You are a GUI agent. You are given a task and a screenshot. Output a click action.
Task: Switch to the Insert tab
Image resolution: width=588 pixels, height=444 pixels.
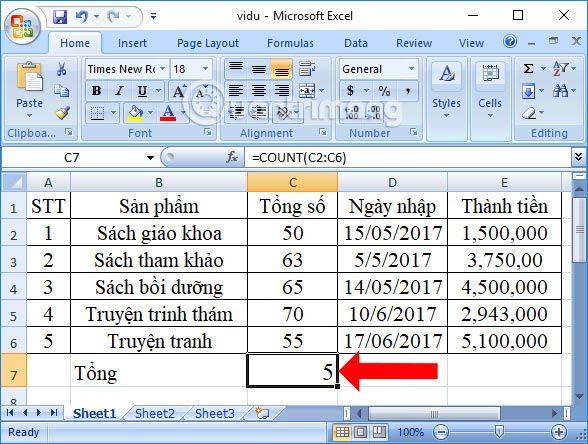pos(132,43)
